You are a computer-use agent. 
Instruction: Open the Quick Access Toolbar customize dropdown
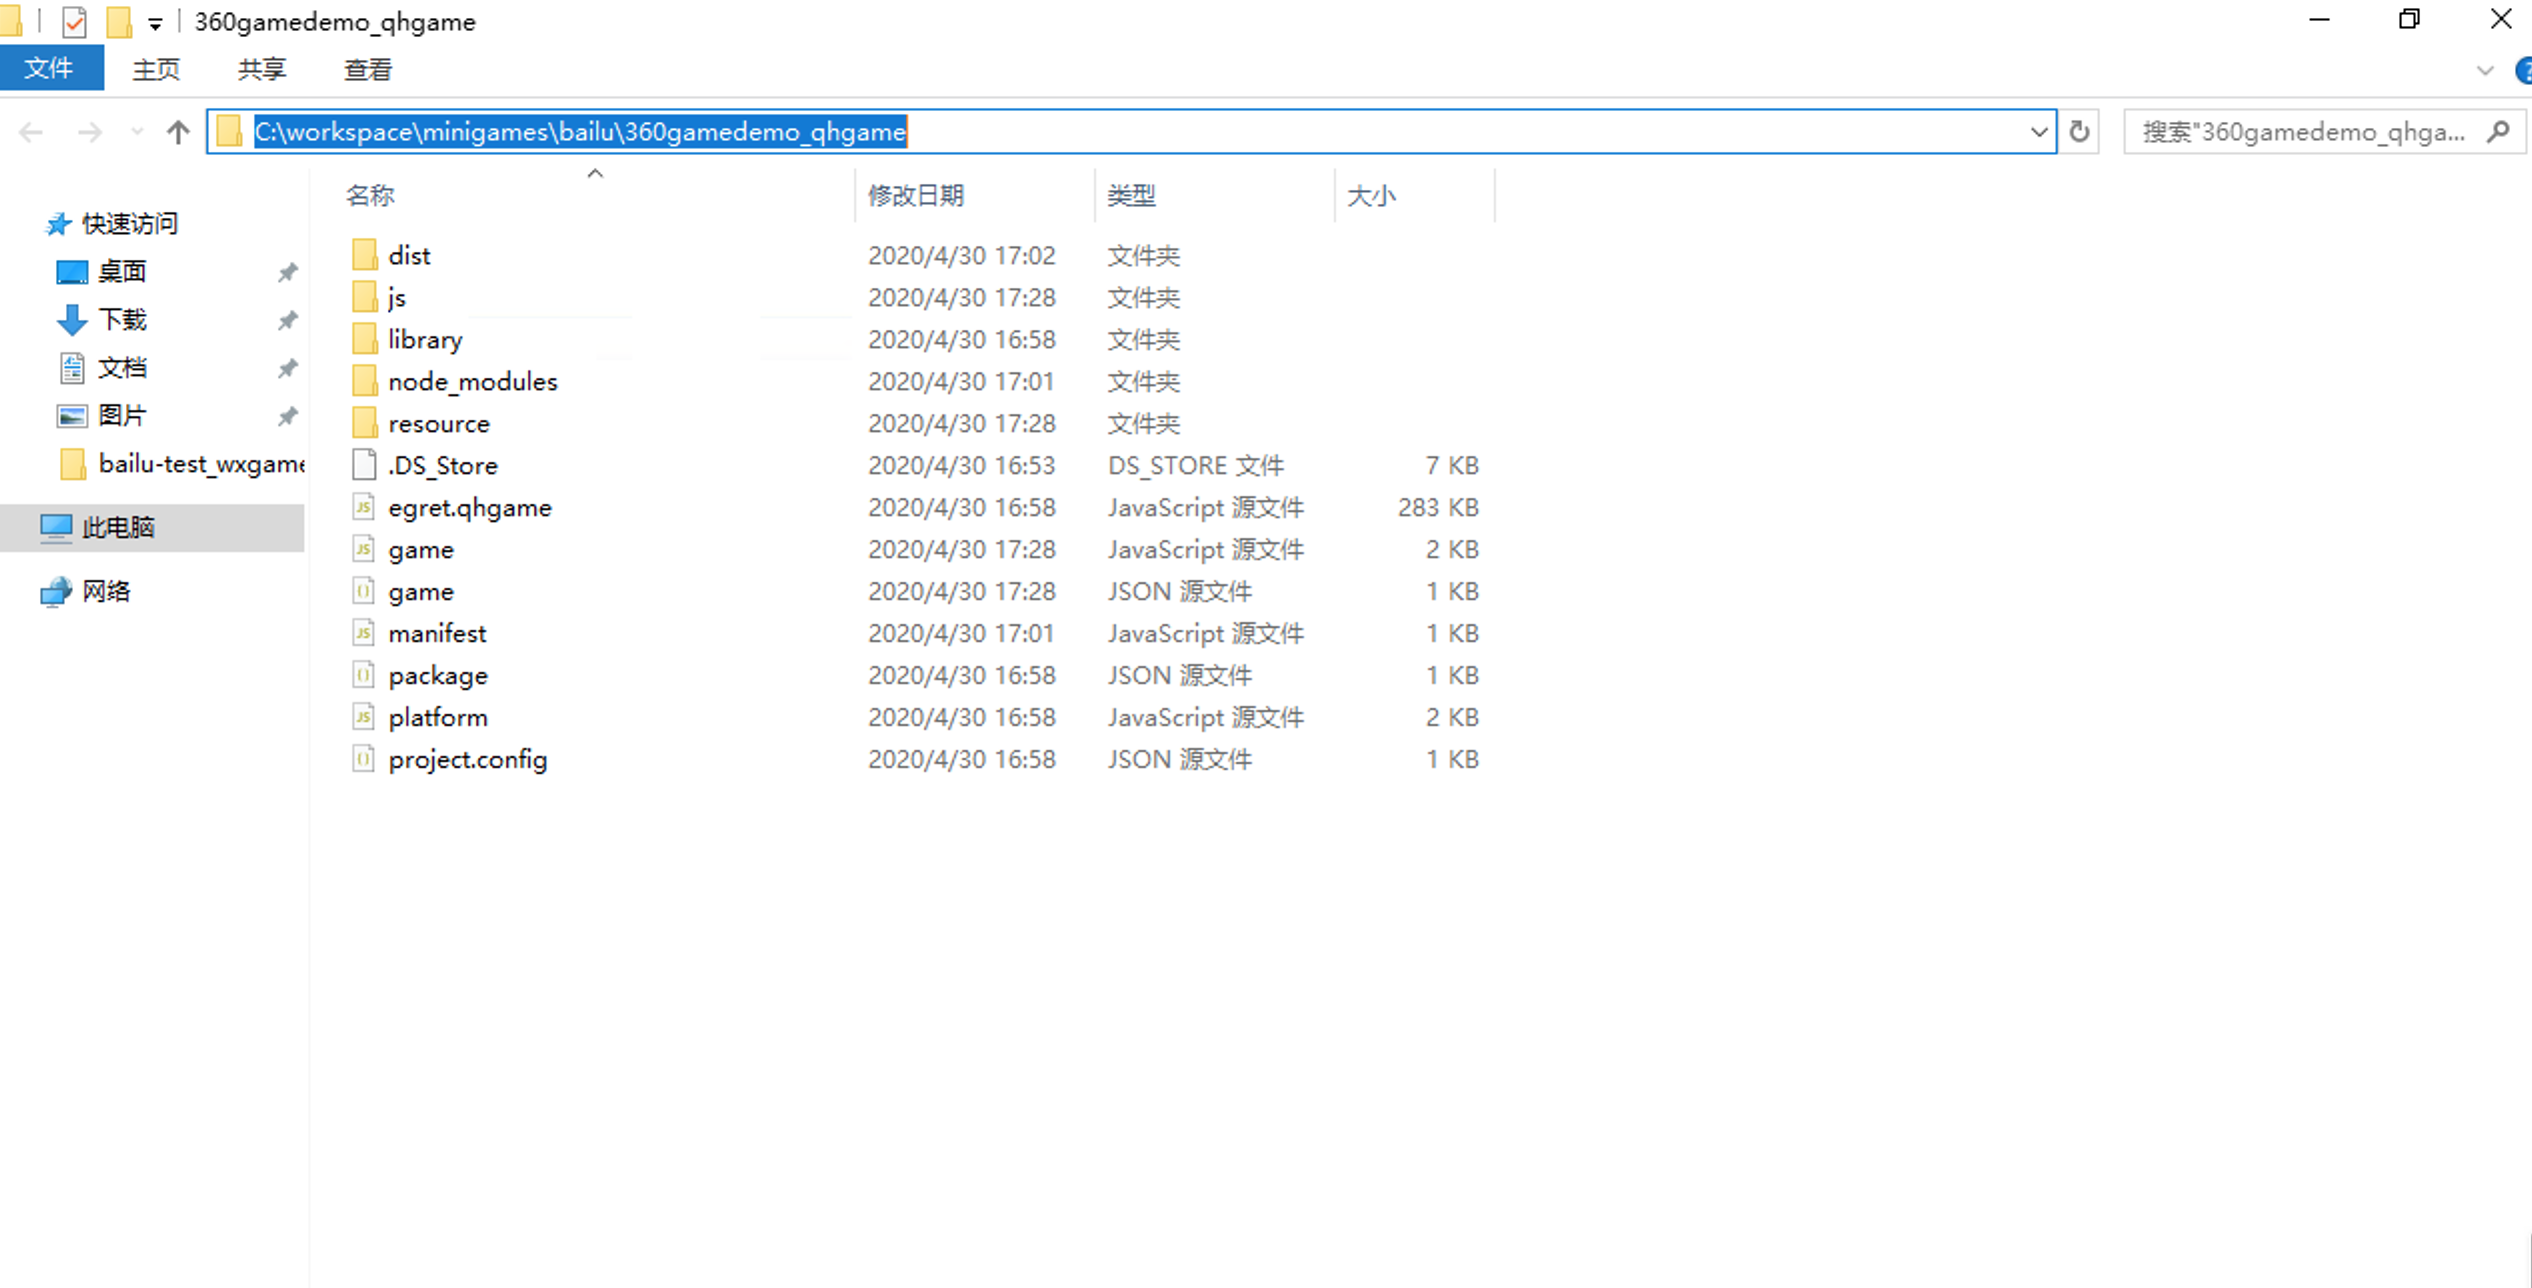(155, 23)
